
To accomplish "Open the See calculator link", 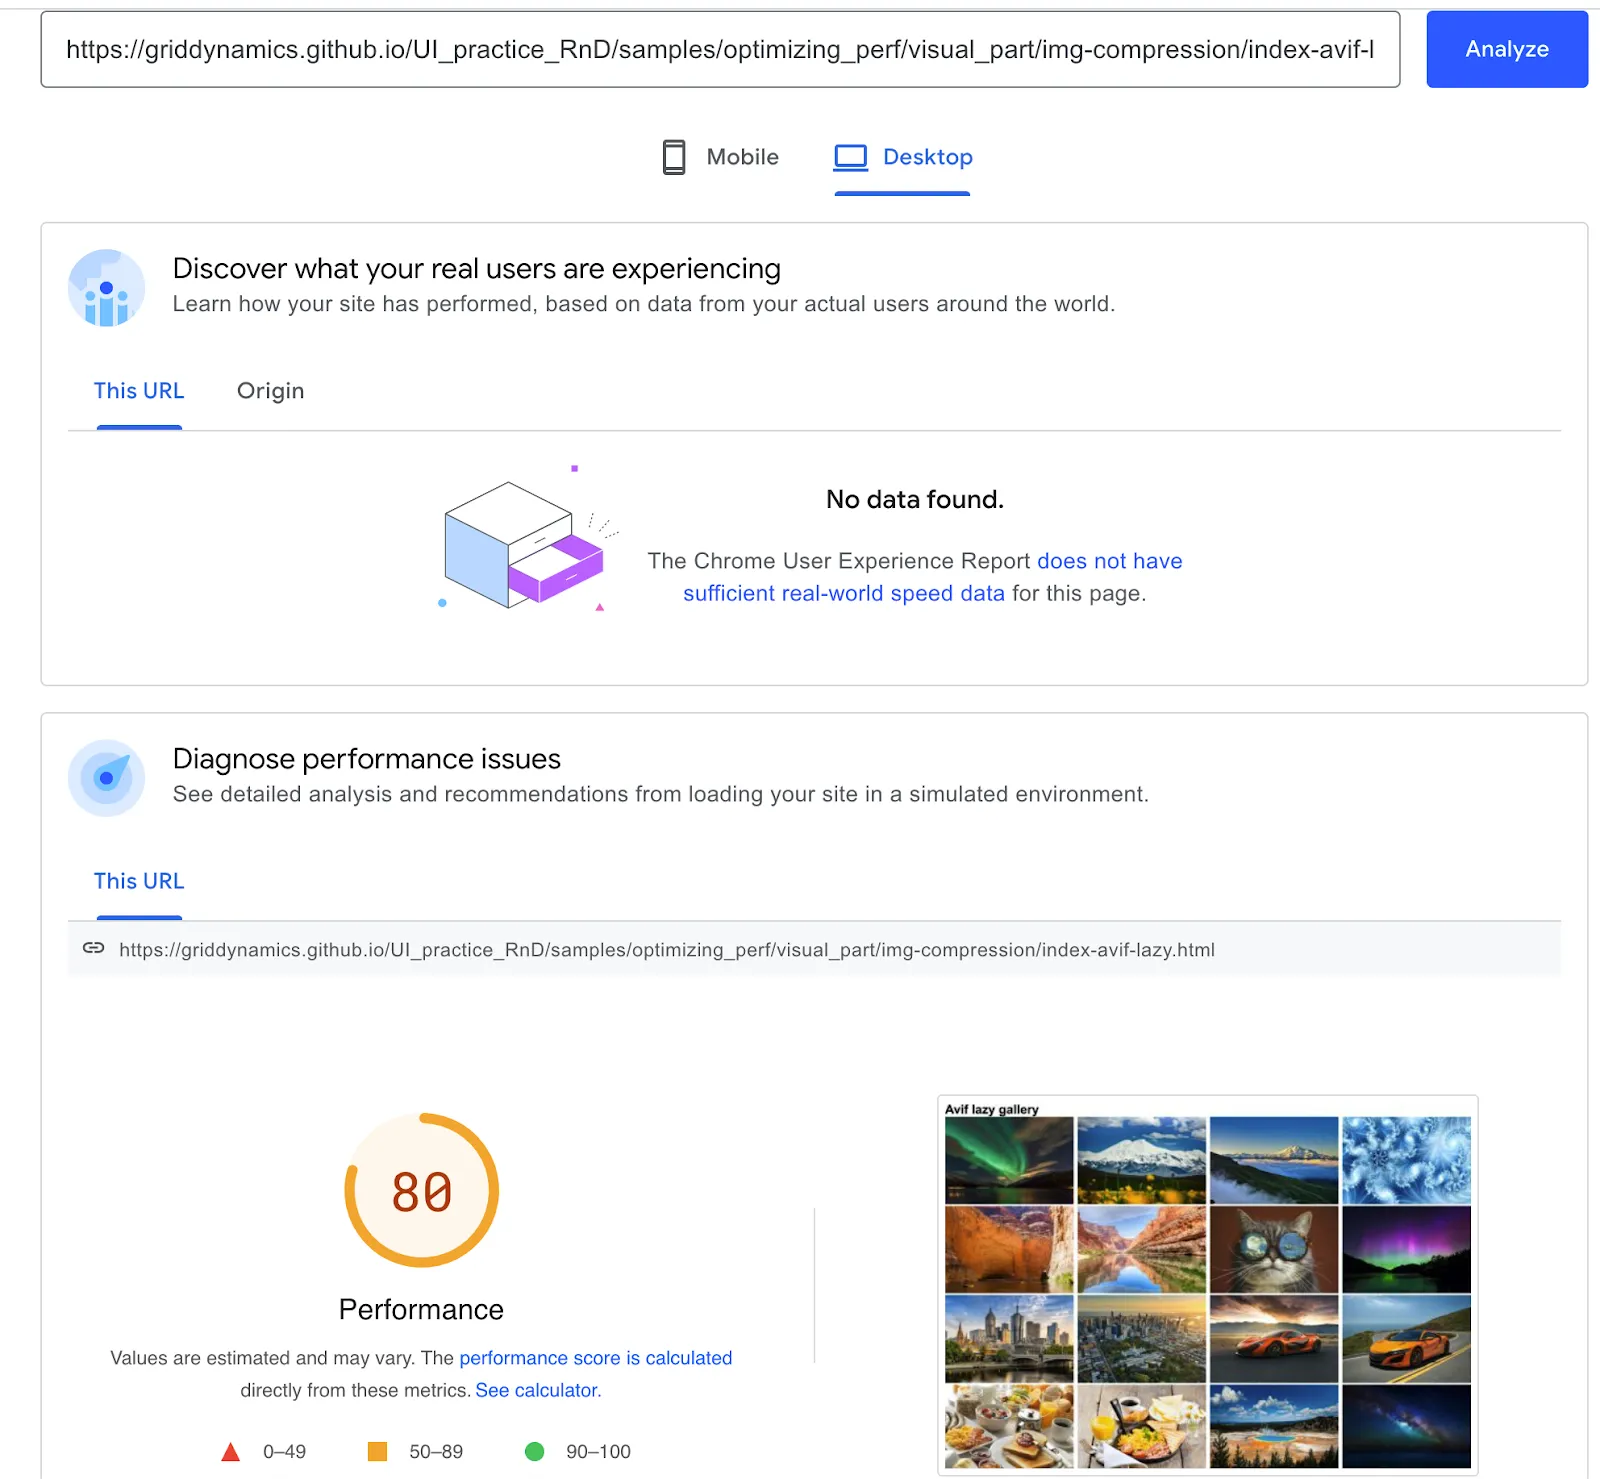I will point(538,1390).
